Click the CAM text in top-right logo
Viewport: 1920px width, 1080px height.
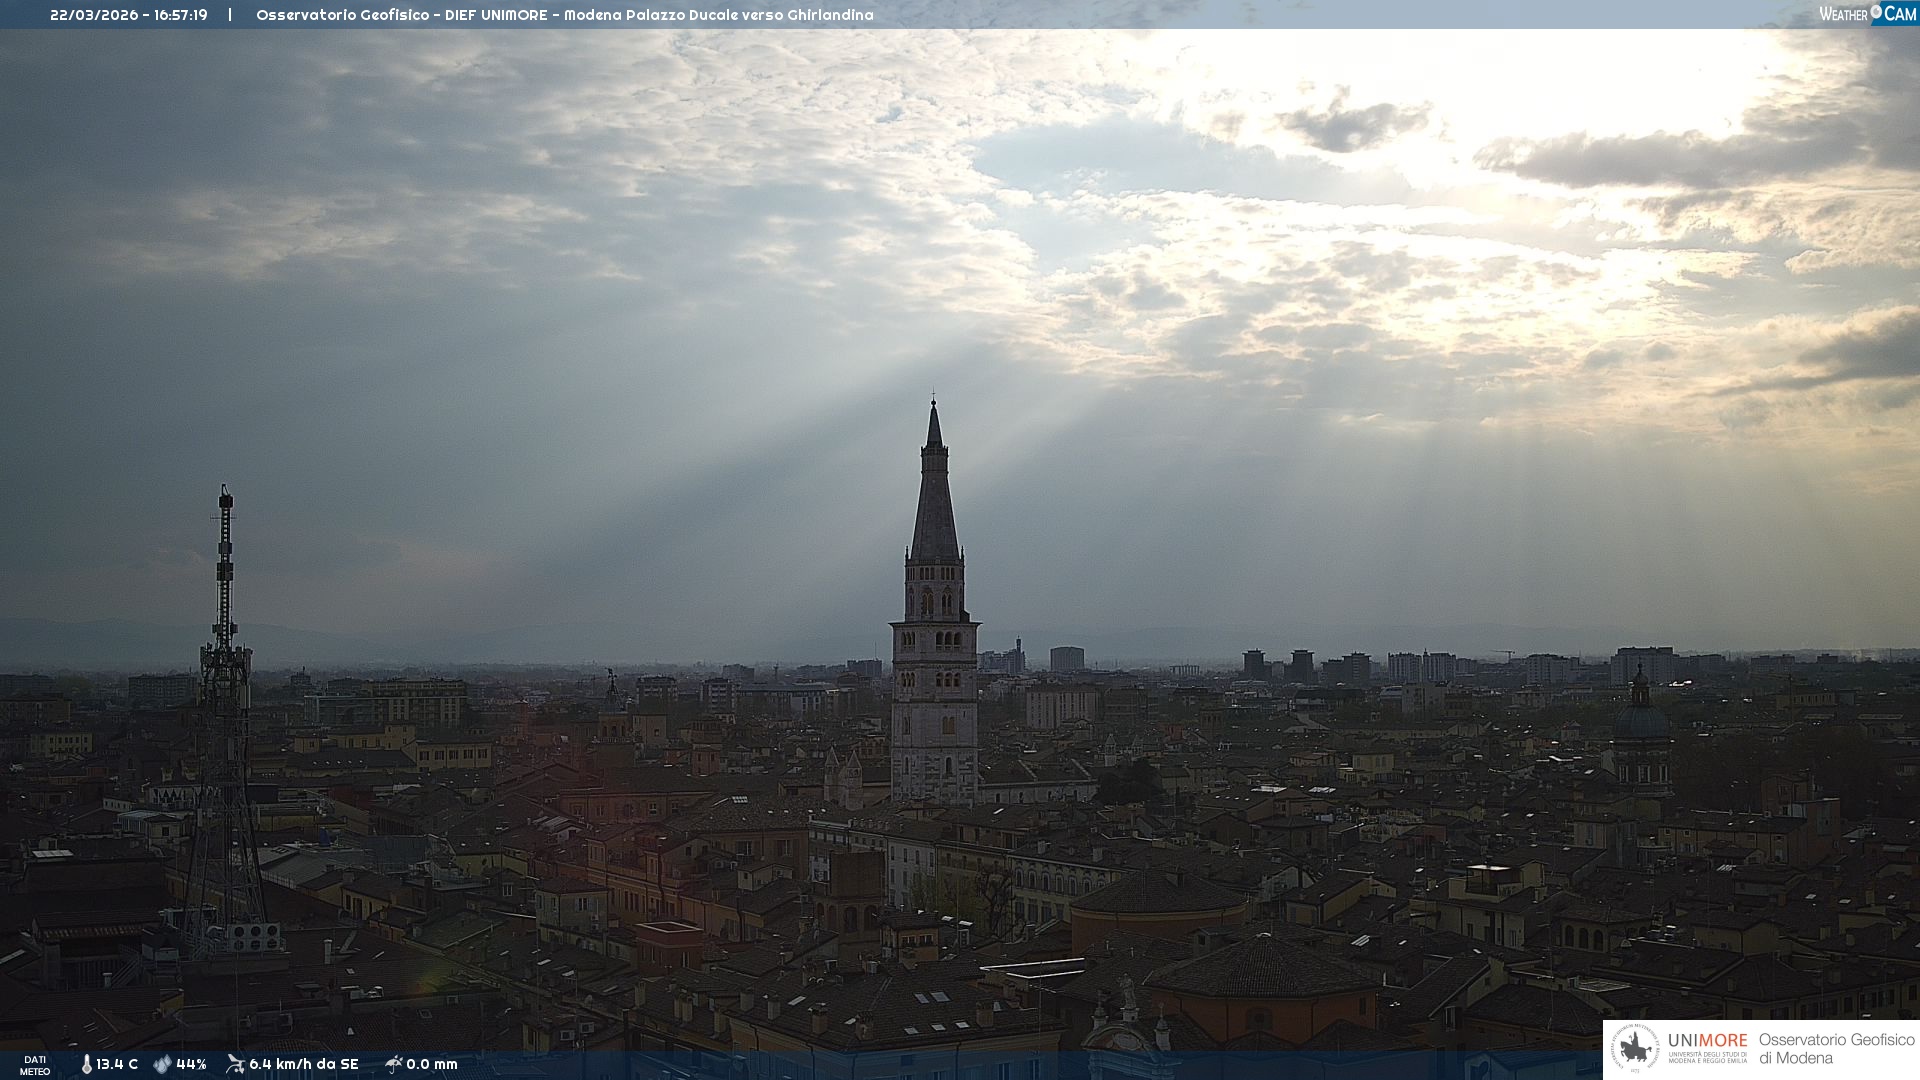[1900, 14]
